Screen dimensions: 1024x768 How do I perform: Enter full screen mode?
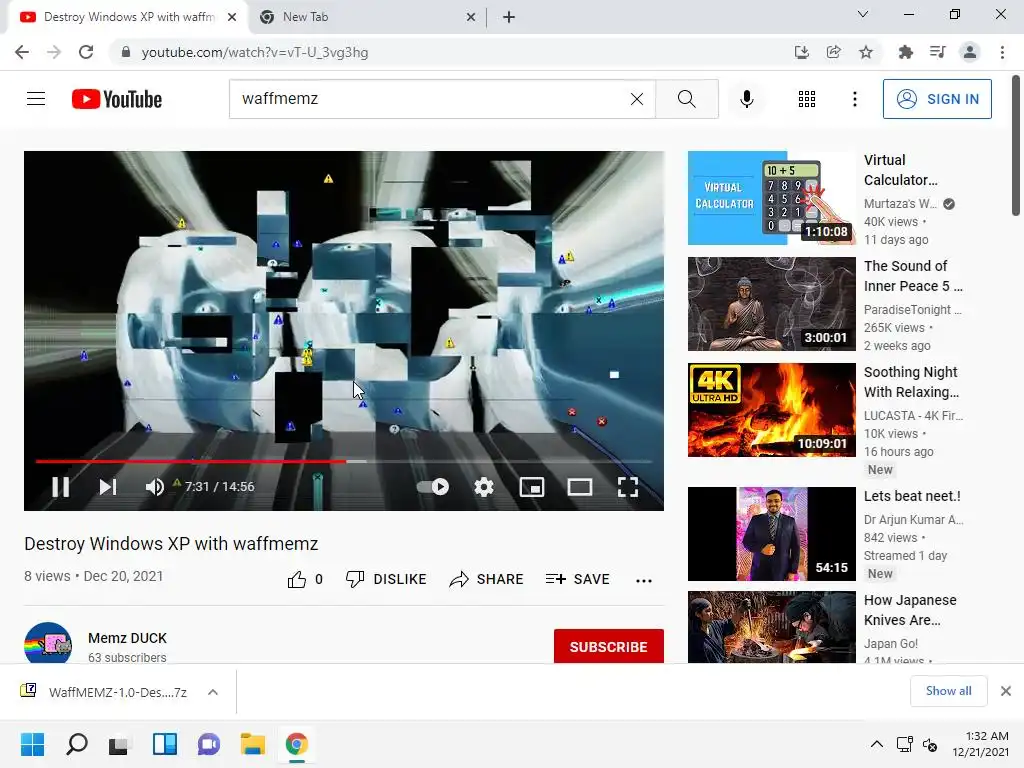coord(628,487)
